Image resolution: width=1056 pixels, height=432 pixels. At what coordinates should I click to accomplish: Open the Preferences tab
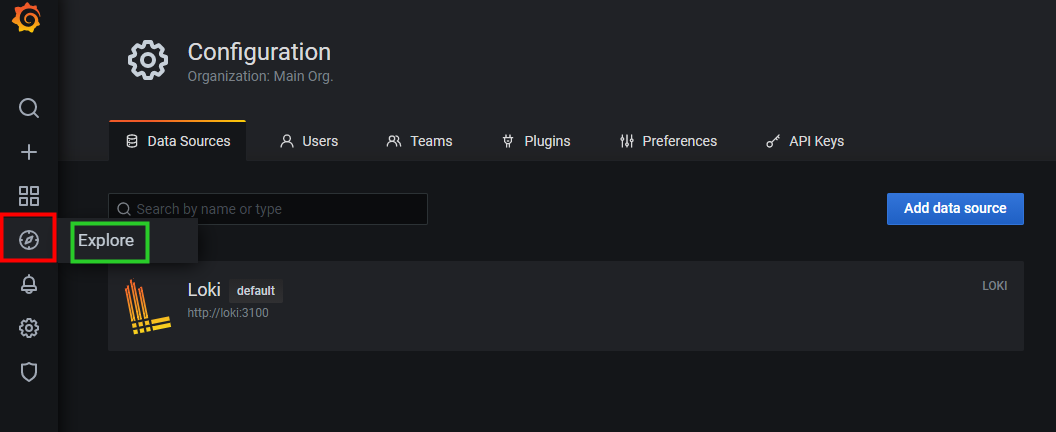click(668, 141)
